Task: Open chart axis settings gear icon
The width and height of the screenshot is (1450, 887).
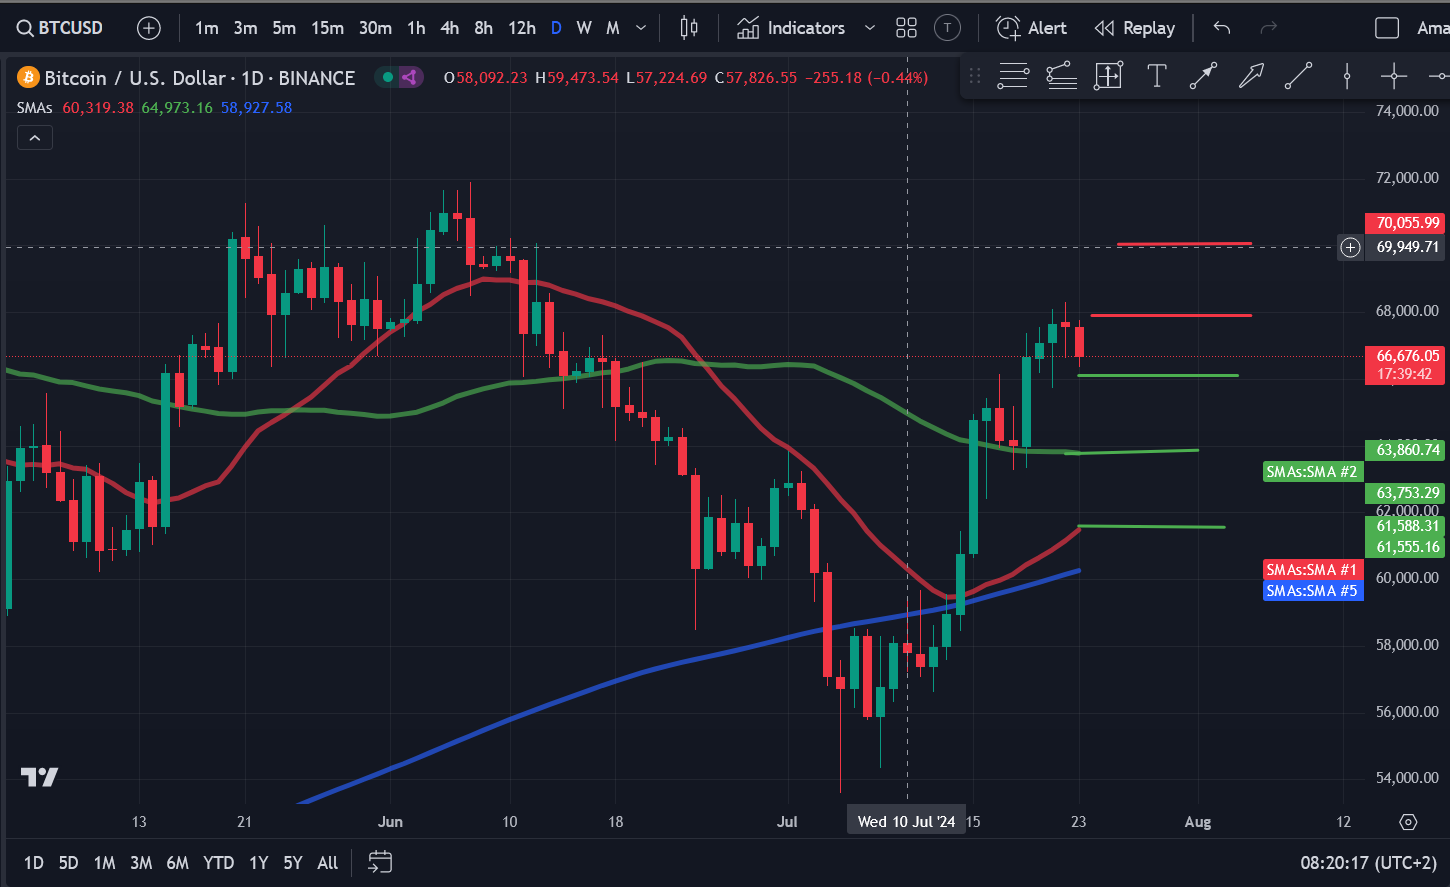Action: click(x=1408, y=822)
